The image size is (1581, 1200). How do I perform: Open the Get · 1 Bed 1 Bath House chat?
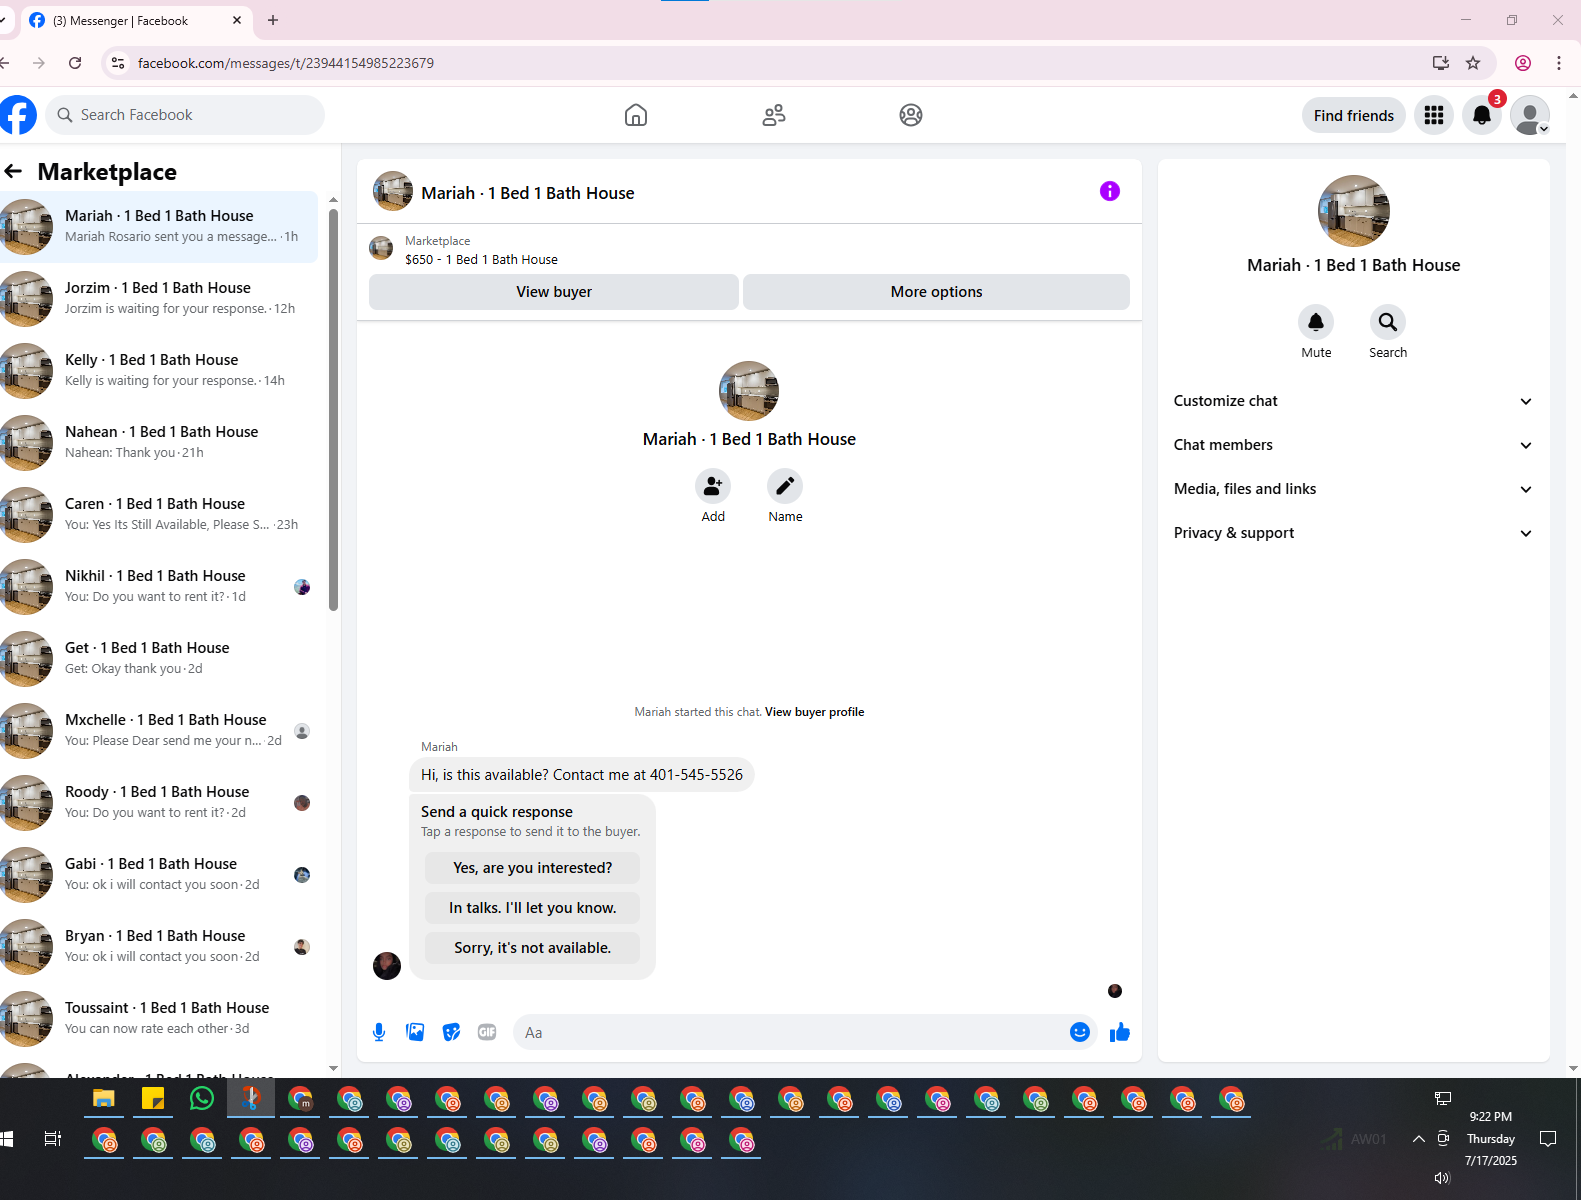159,659
